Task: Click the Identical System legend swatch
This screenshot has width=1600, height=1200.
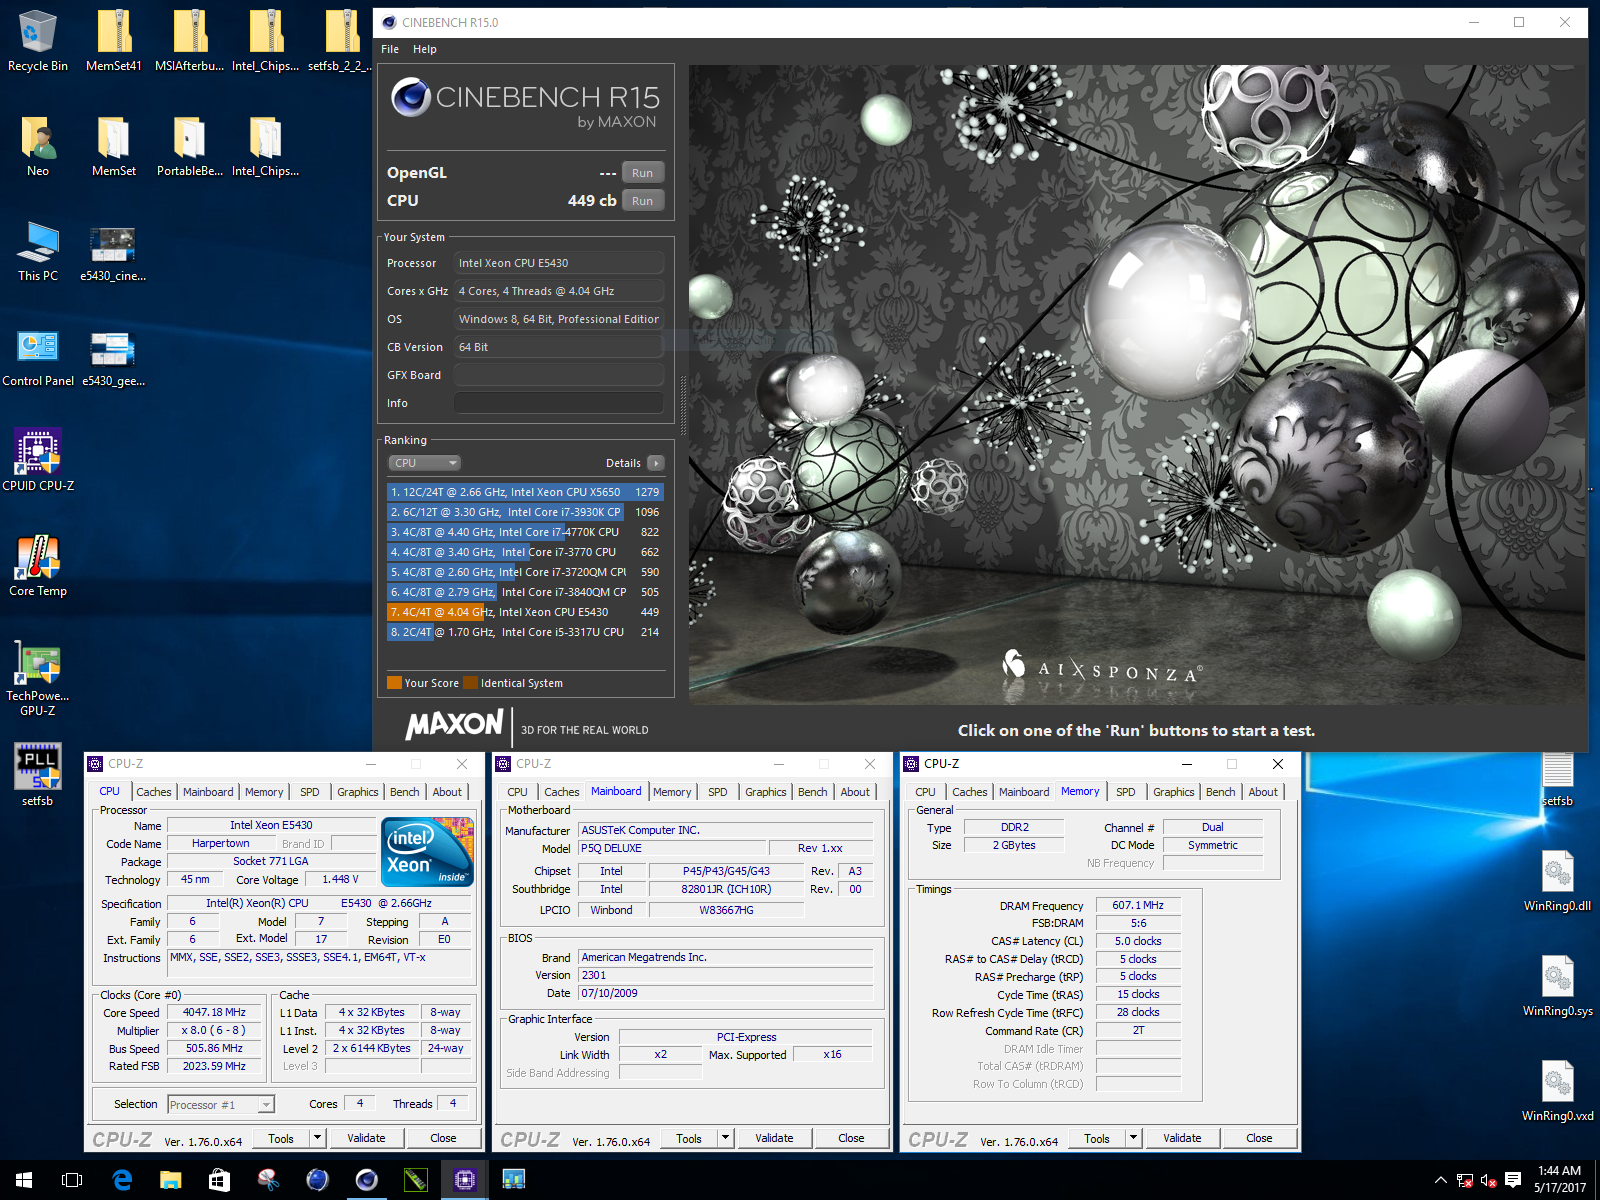Action: click(470, 683)
